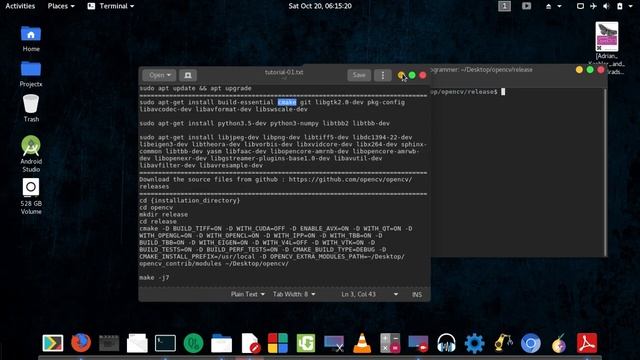Click the volume icon in the top bar
This screenshot has width=640, height=360.
[x=607, y=6]
